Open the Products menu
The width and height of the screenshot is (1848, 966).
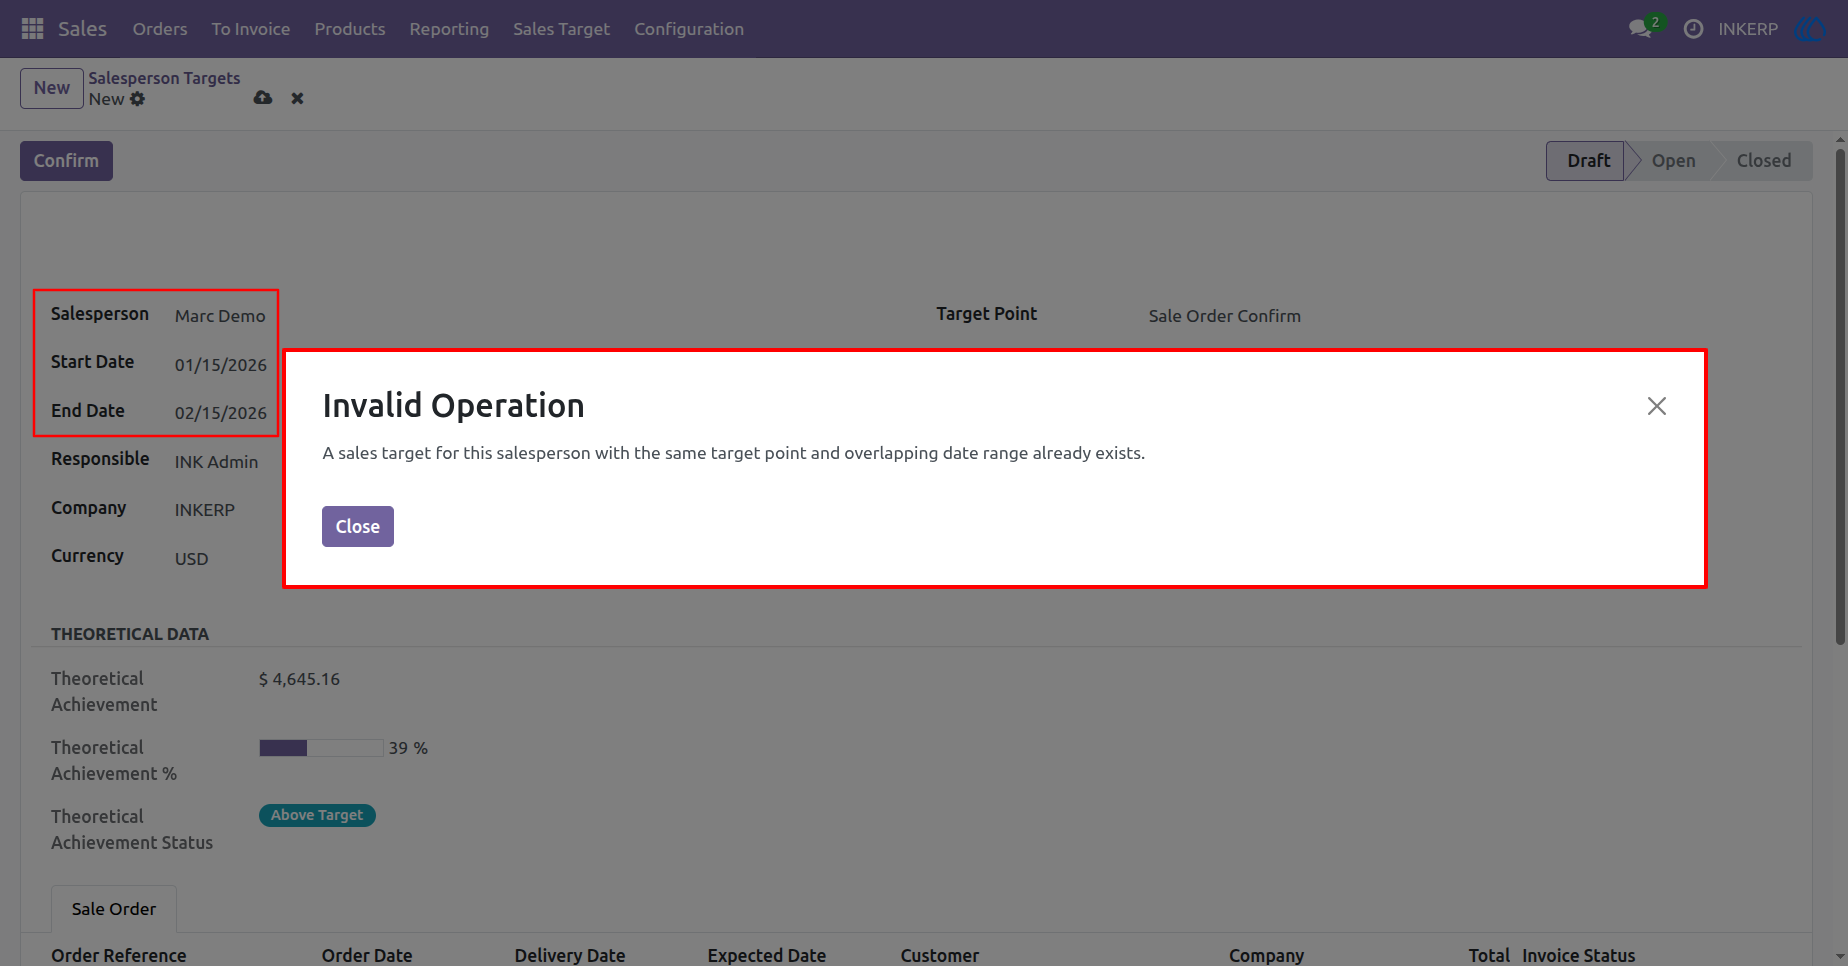tap(350, 29)
